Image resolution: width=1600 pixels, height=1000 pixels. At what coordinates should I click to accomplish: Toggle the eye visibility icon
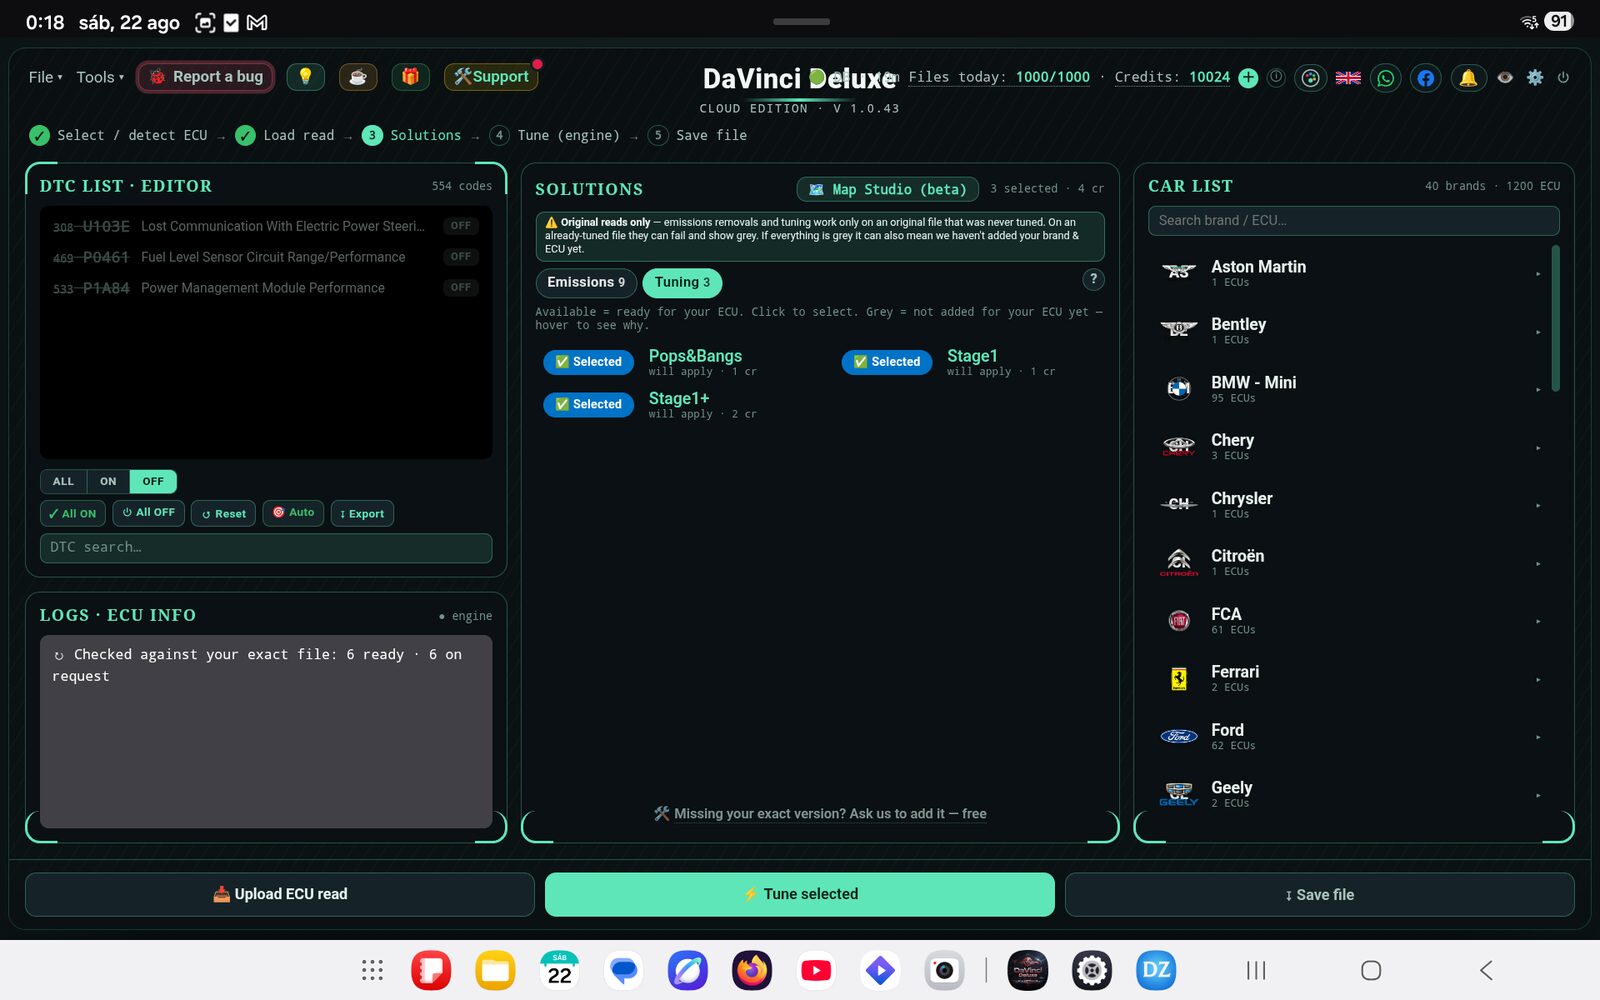[x=1505, y=77]
